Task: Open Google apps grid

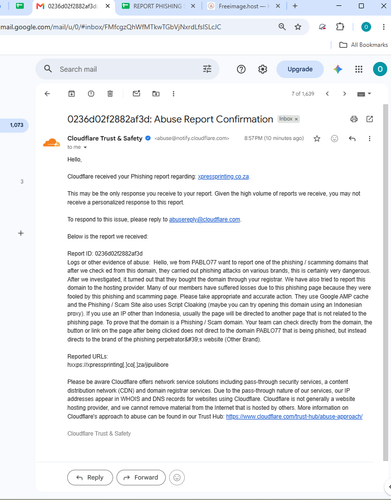Action: 359,69
